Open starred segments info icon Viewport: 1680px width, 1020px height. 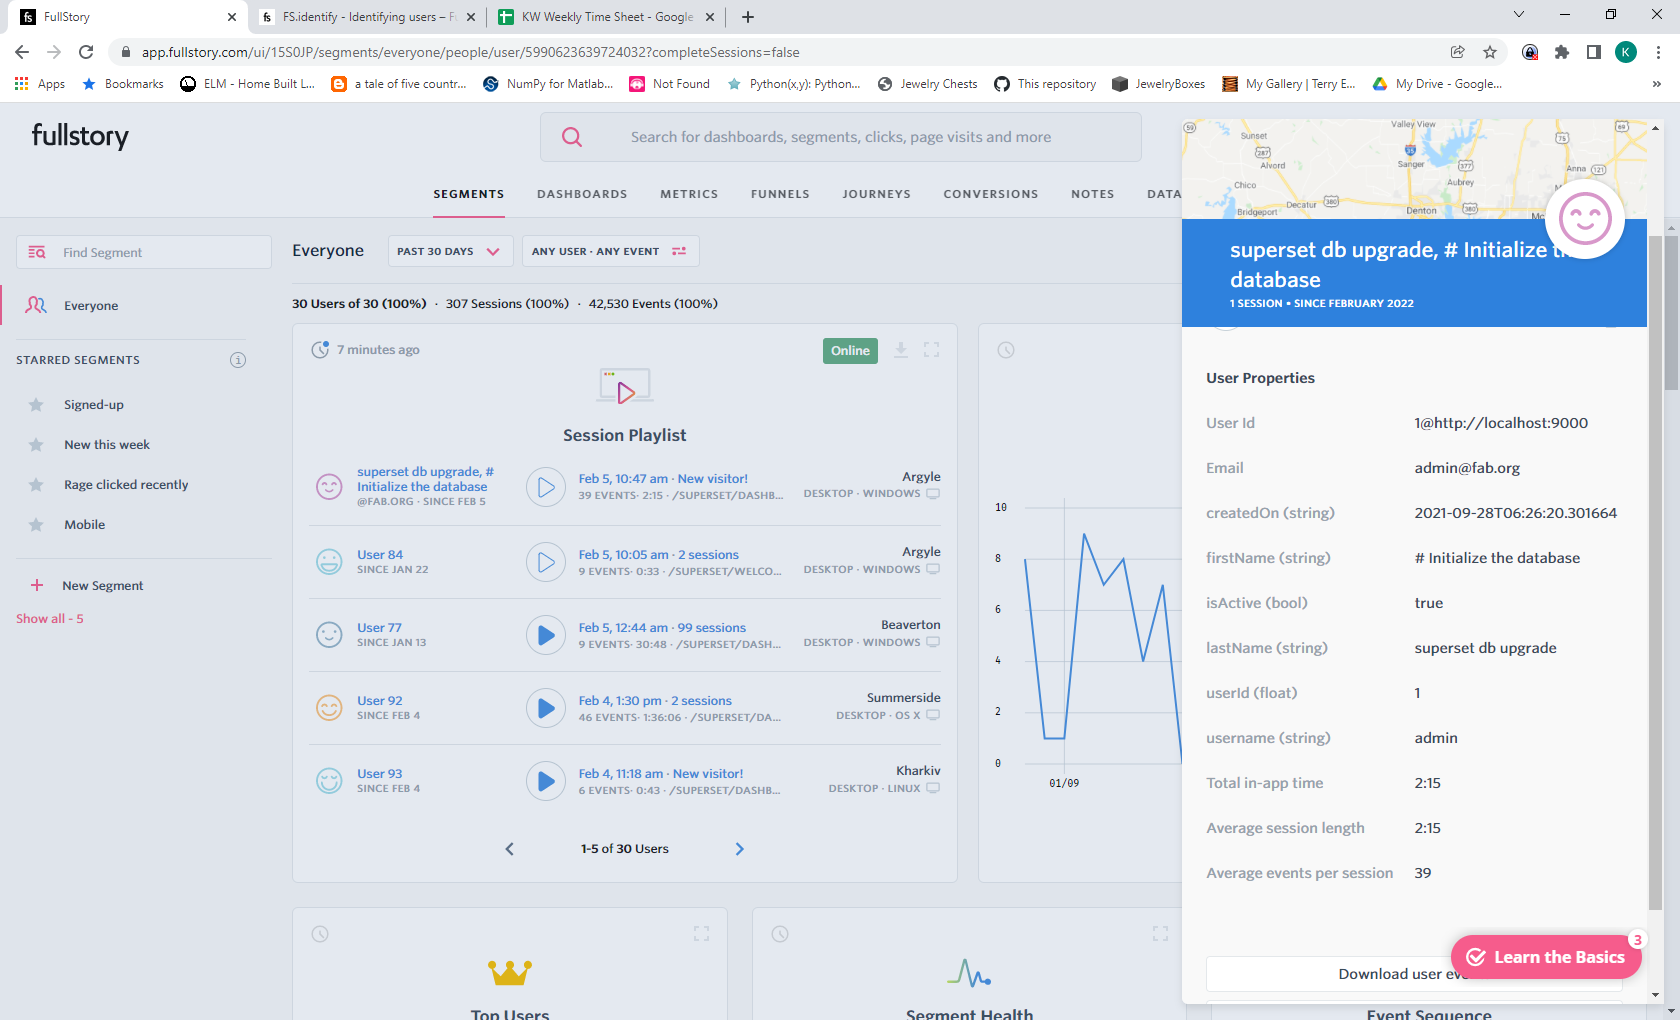pos(238,360)
